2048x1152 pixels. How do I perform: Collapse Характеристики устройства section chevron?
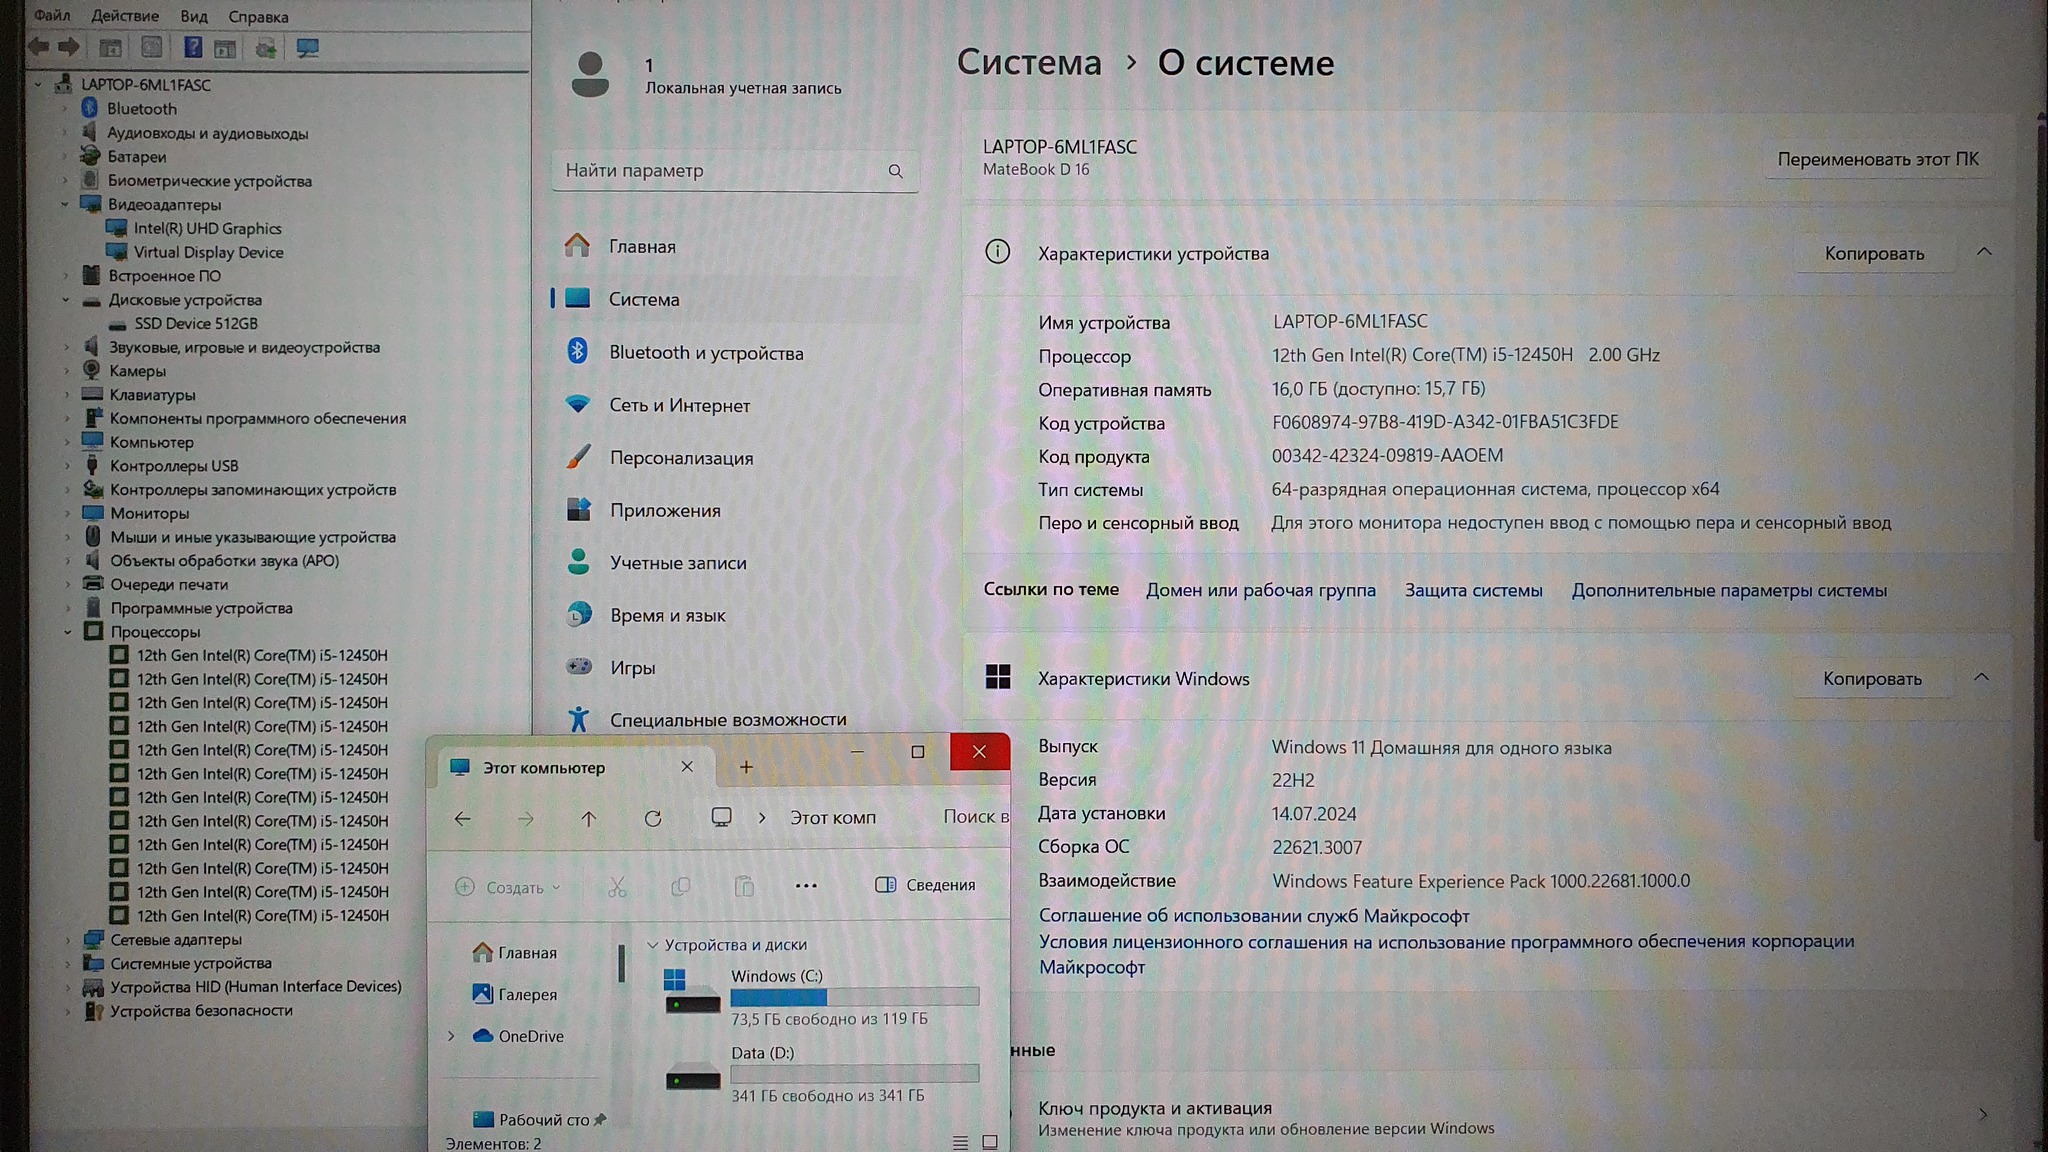coord(1984,252)
